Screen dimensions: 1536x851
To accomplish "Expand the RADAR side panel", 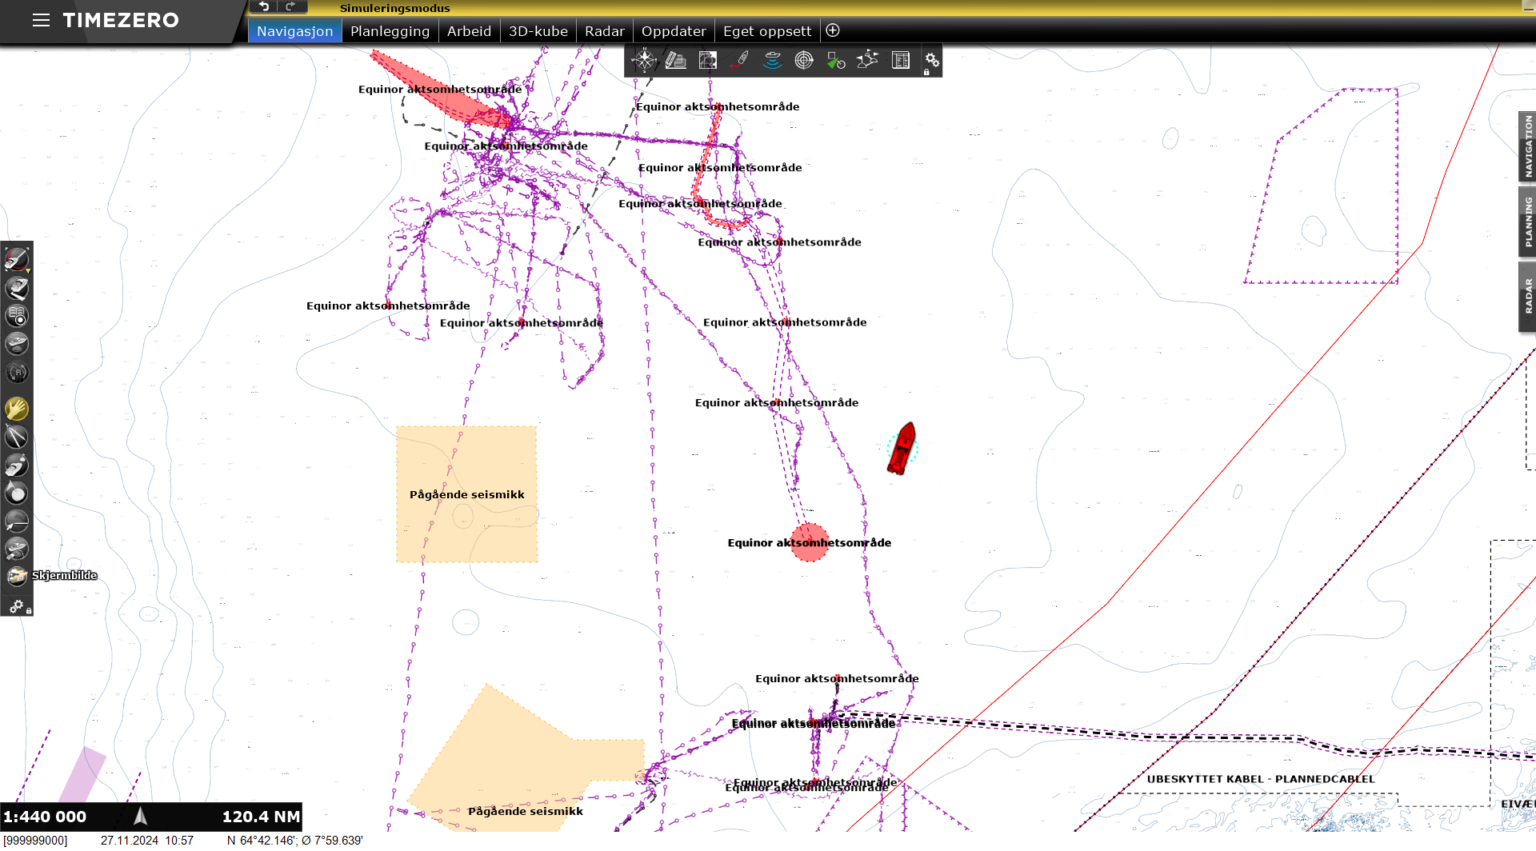I will pyautogui.click(x=1527, y=296).
